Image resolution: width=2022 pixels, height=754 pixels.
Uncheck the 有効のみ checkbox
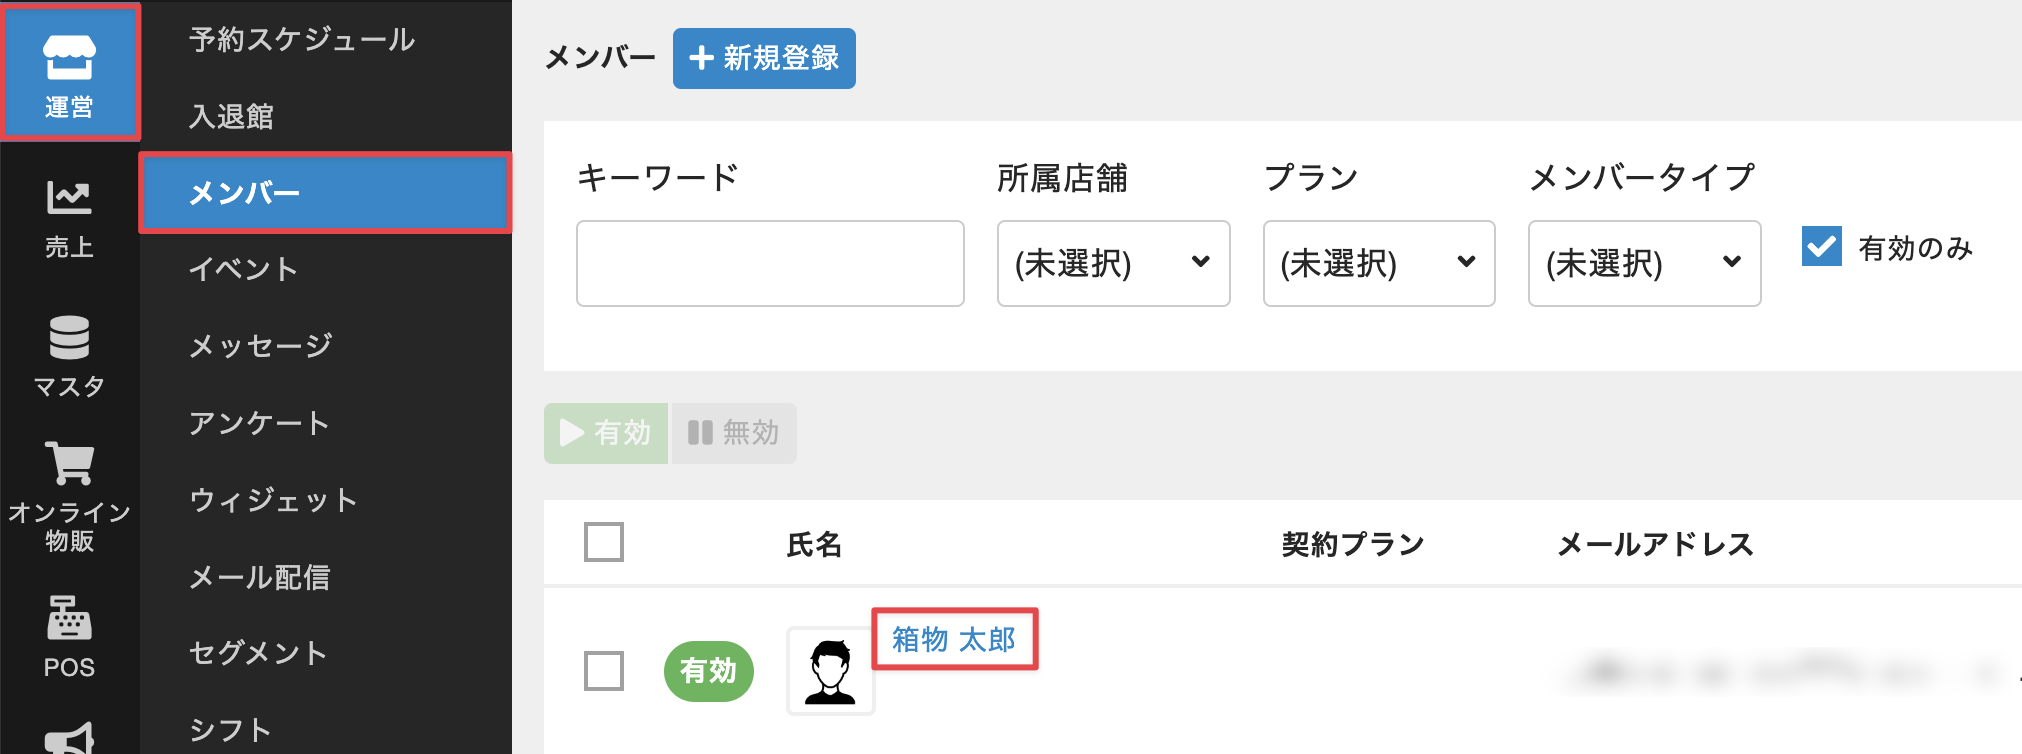tap(1821, 247)
